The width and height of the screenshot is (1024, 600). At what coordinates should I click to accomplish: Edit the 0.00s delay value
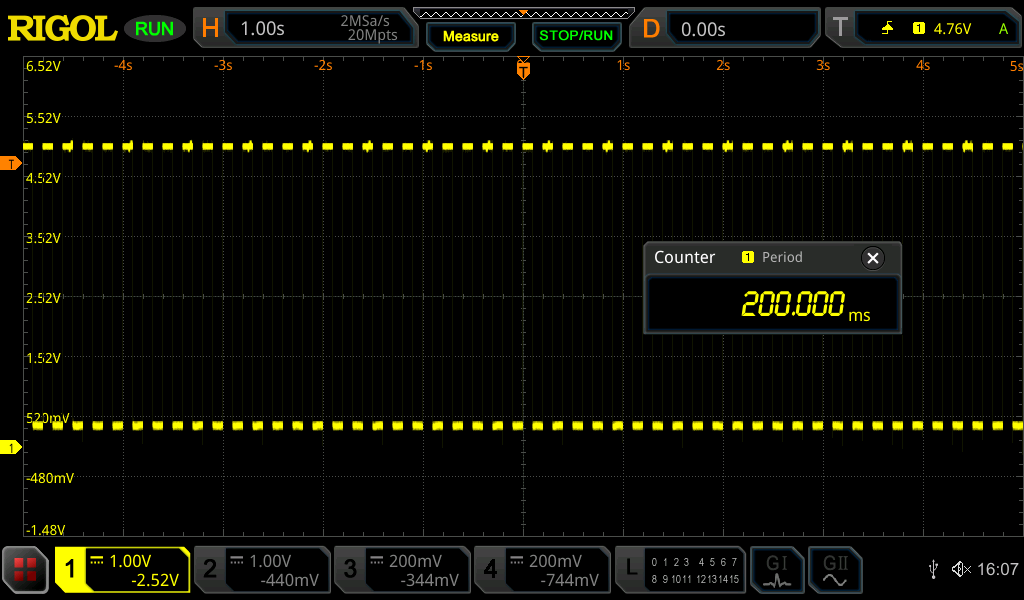(703, 29)
